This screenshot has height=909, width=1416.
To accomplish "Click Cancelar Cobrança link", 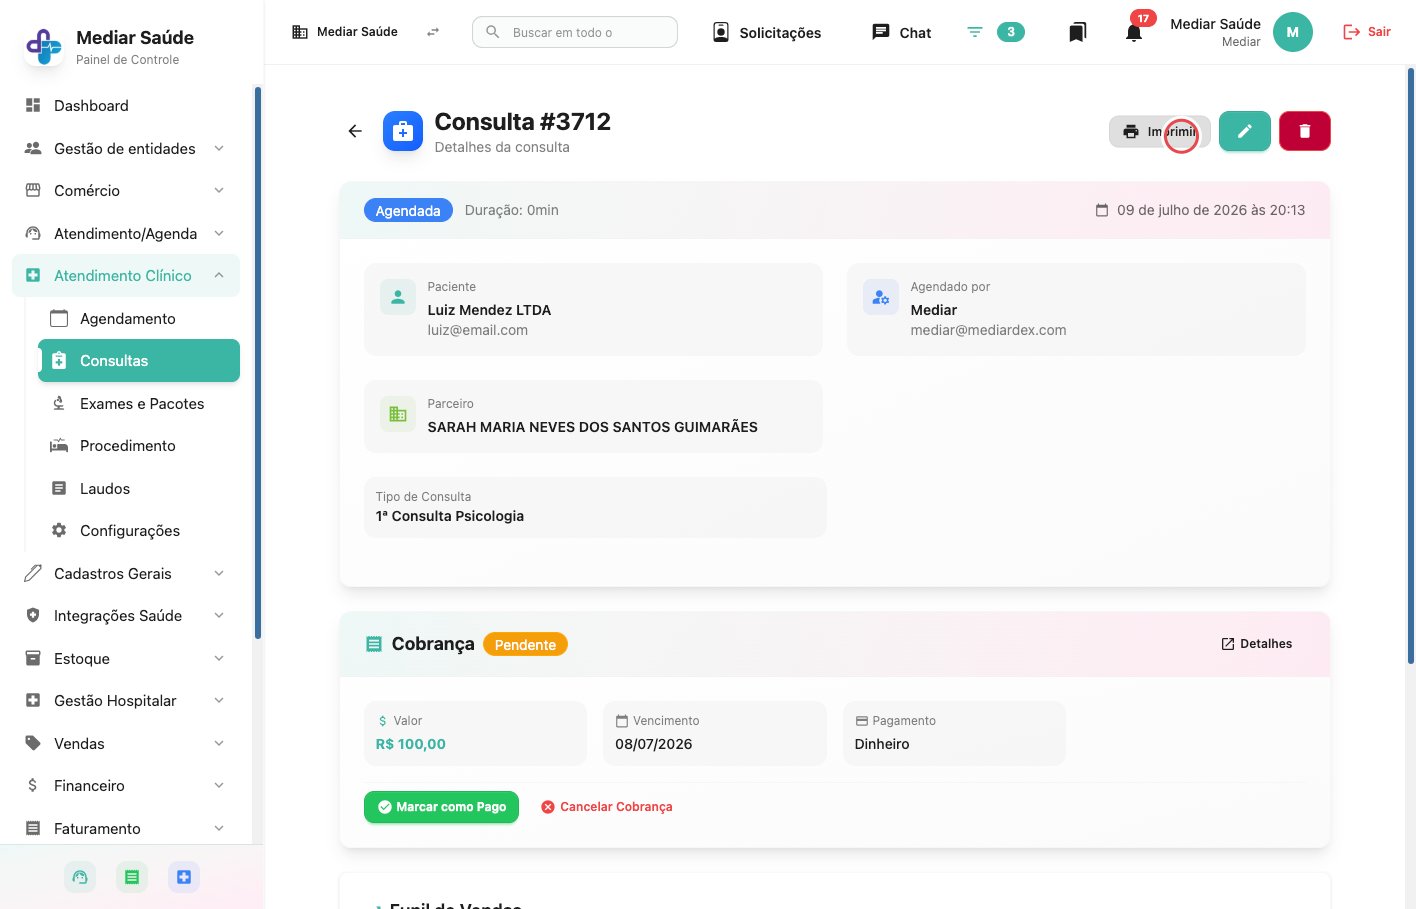I will pyautogui.click(x=606, y=807).
